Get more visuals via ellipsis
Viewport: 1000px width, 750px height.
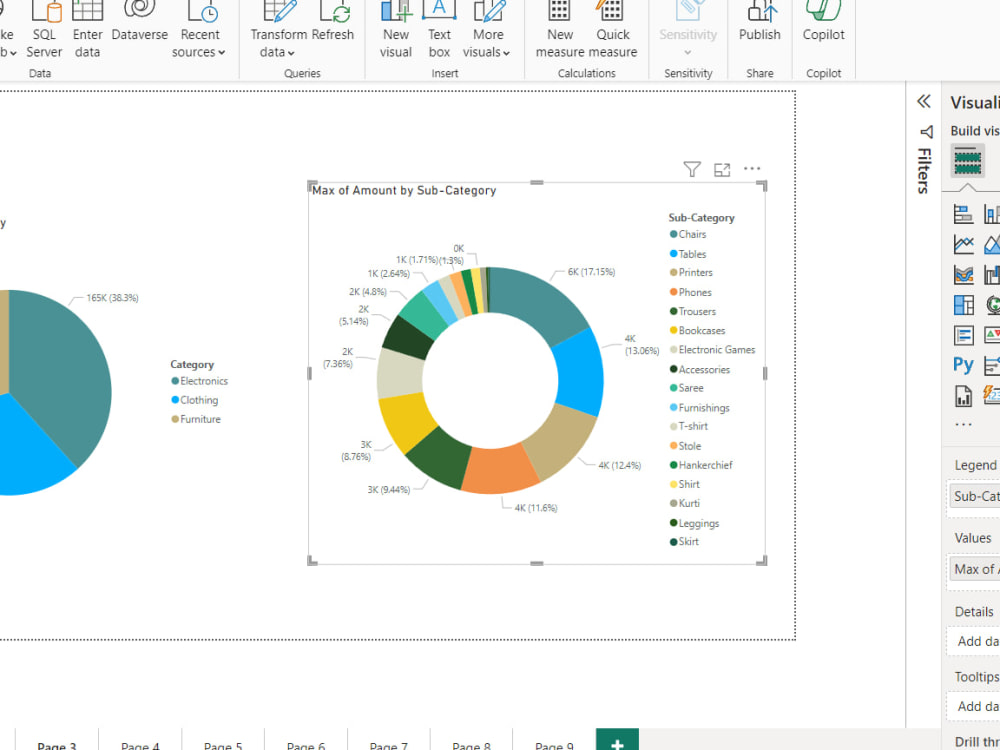coord(963,424)
